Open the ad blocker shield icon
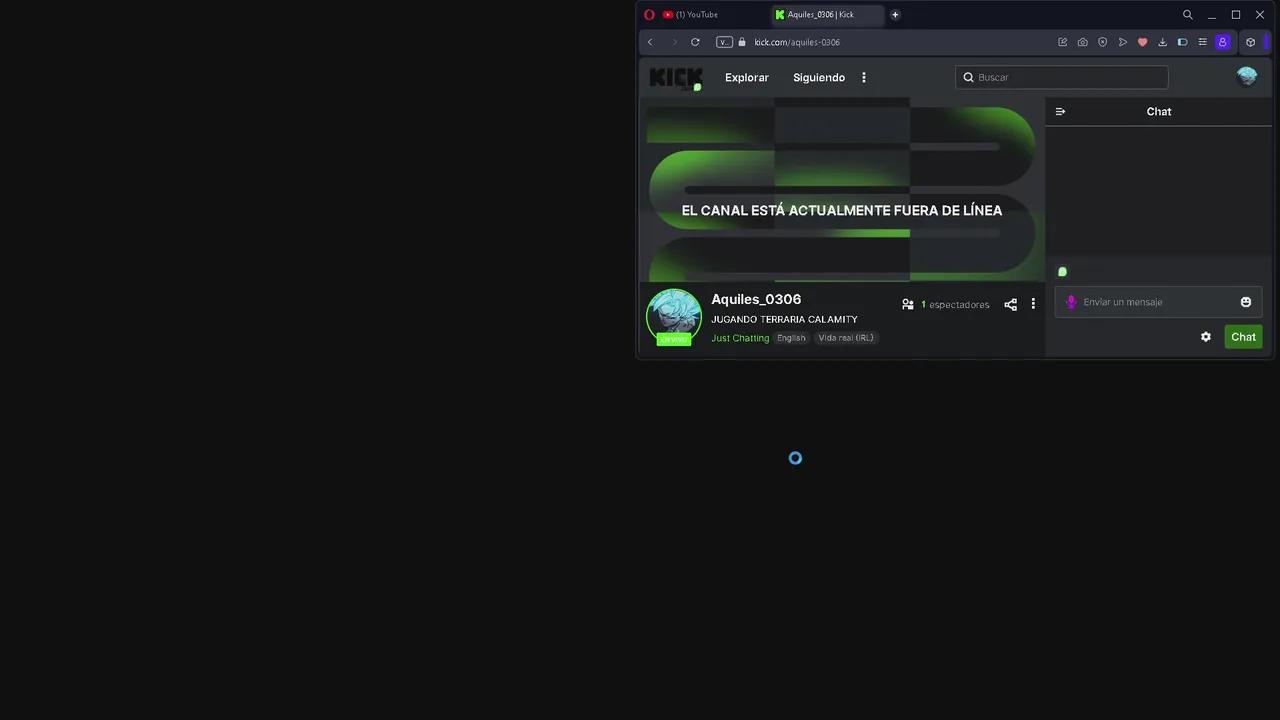The width and height of the screenshot is (1280, 720). [x=1103, y=42]
